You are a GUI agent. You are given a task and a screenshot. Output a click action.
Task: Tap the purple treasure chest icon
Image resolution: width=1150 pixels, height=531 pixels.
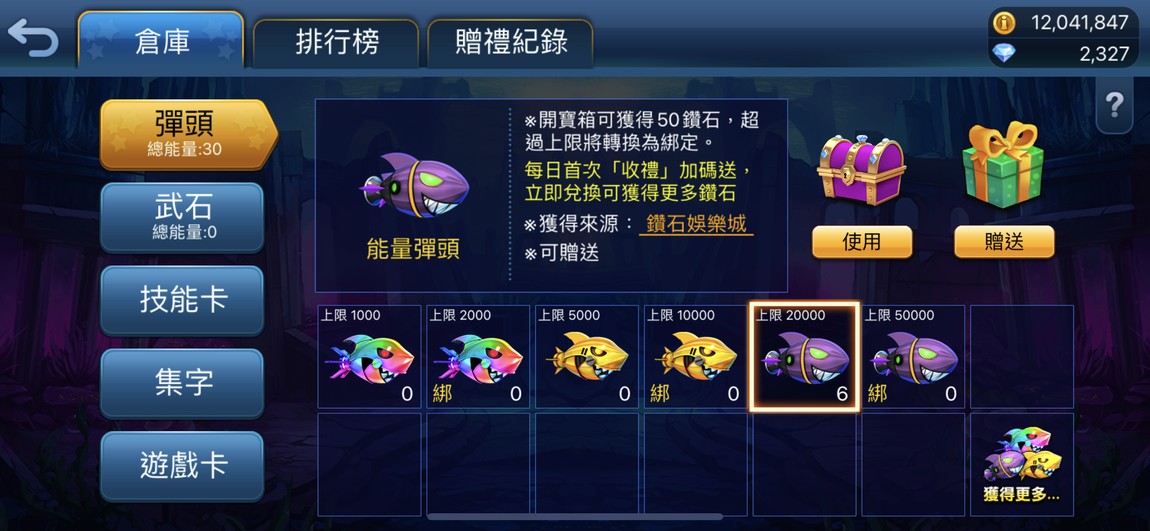coord(861,170)
